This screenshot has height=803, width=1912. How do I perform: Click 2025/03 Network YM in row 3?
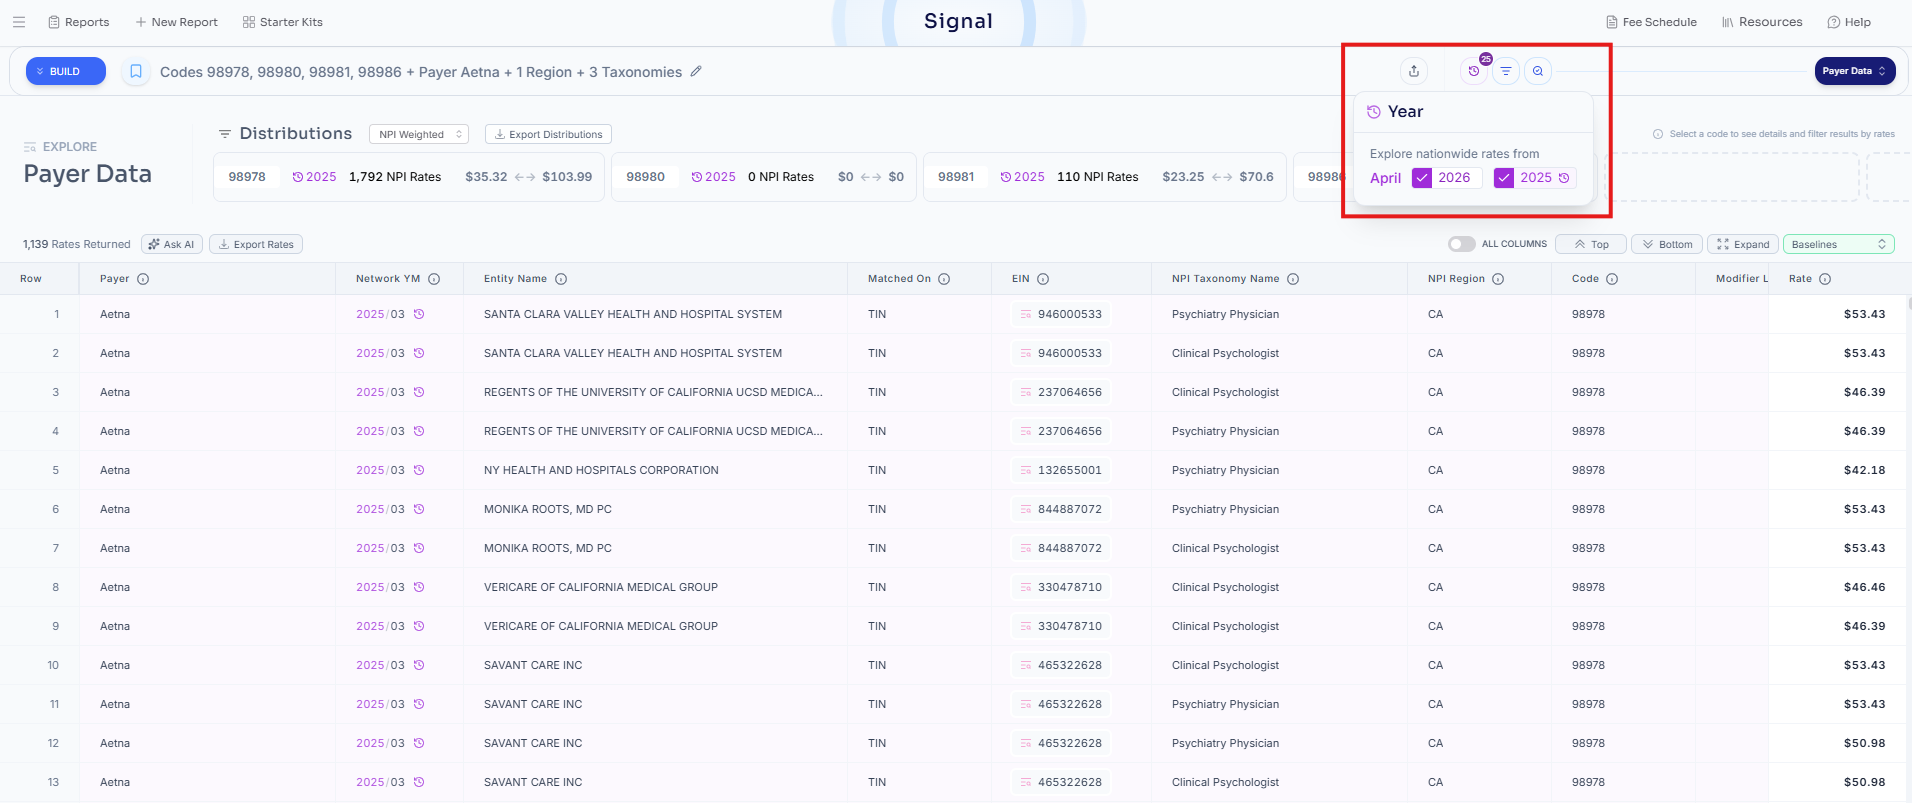tap(380, 392)
